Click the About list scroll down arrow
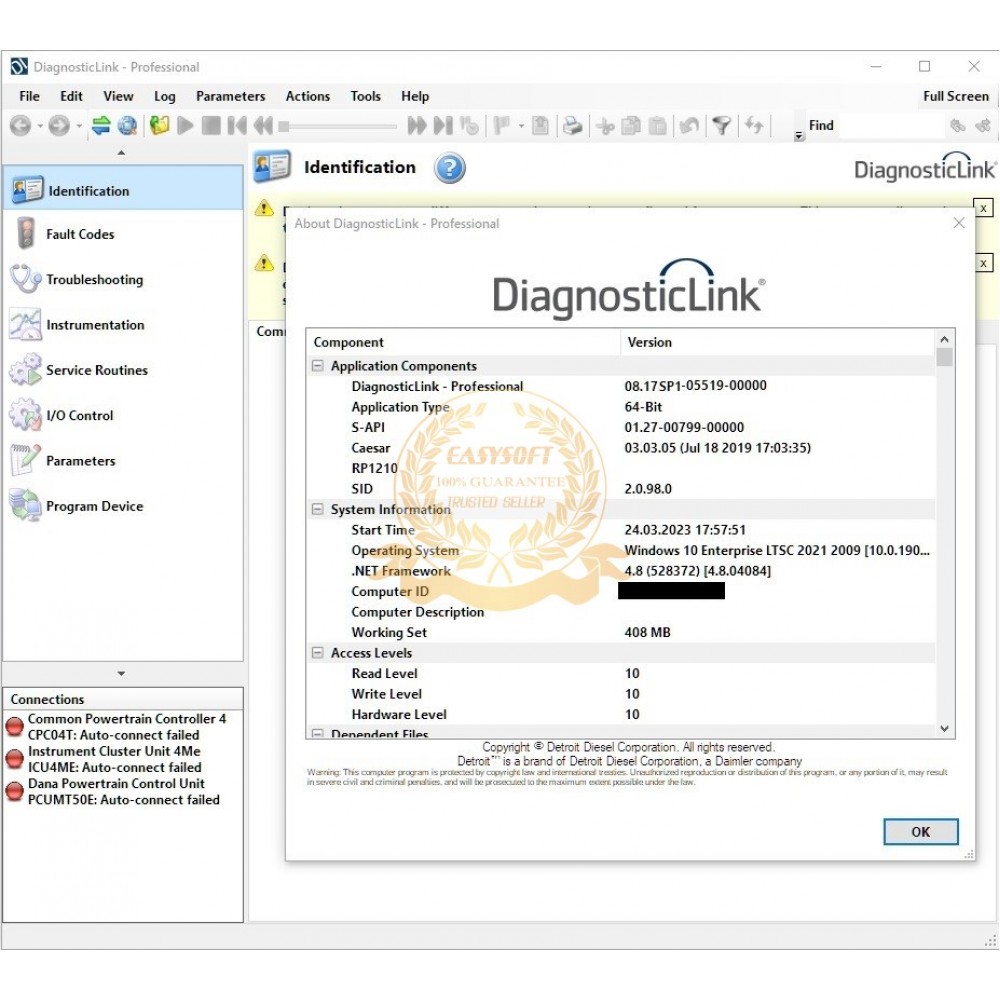This screenshot has width=1000, height=1000. click(945, 729)
